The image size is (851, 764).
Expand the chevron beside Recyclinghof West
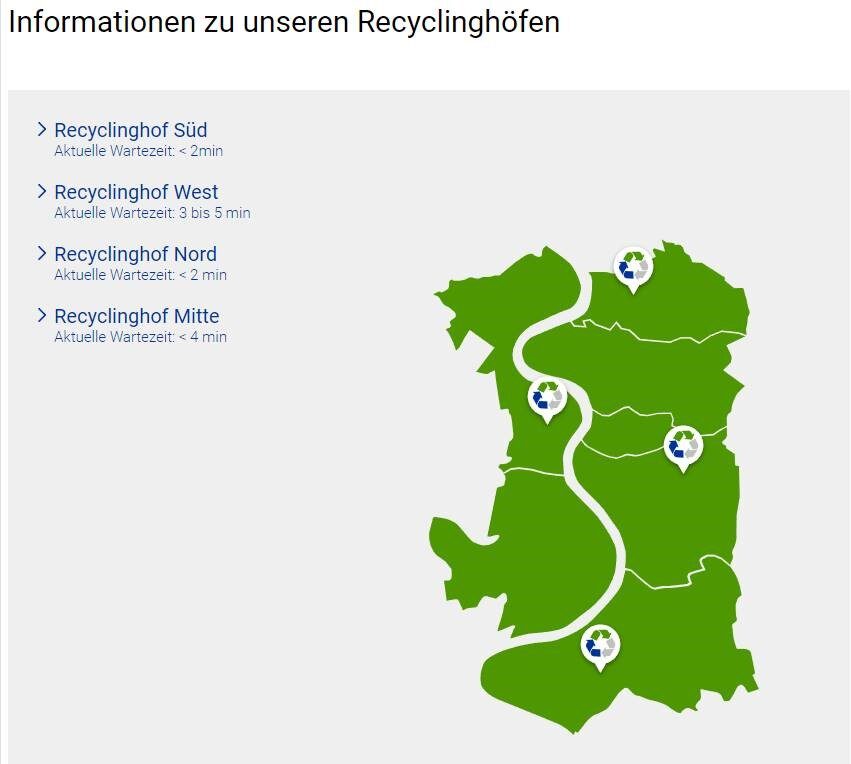coord(42,191)
